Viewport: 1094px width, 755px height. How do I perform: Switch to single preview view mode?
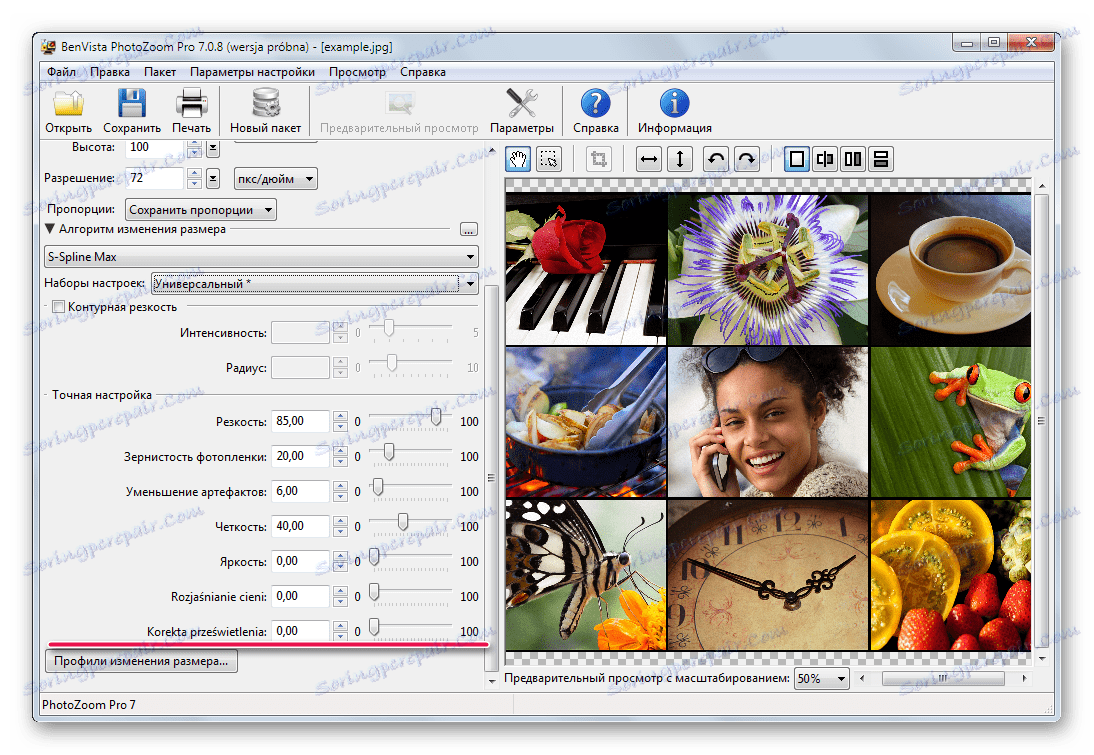click(x=797, y=159)
